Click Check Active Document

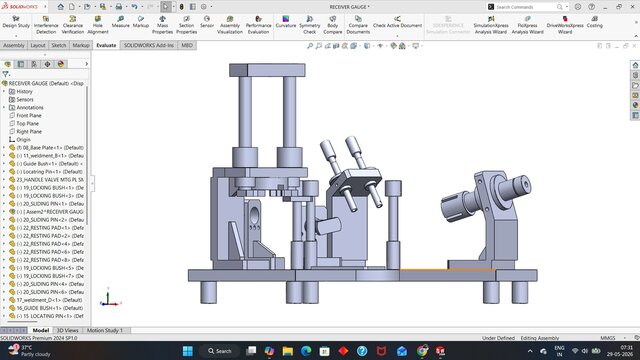(397, 22)
